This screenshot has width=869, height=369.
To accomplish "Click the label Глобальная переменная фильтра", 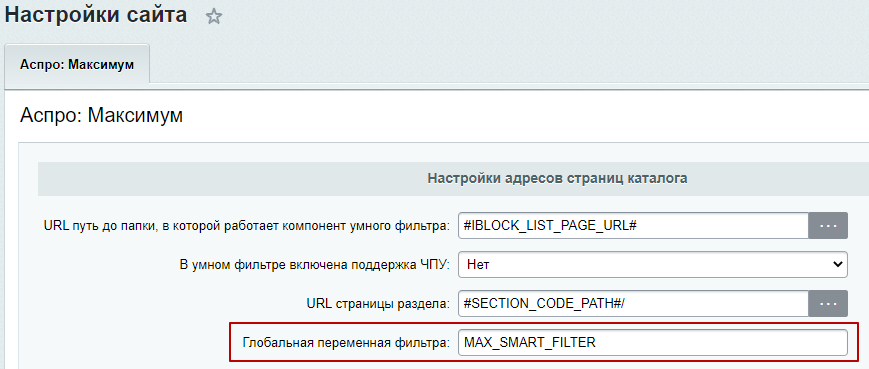I will point(346,343).
